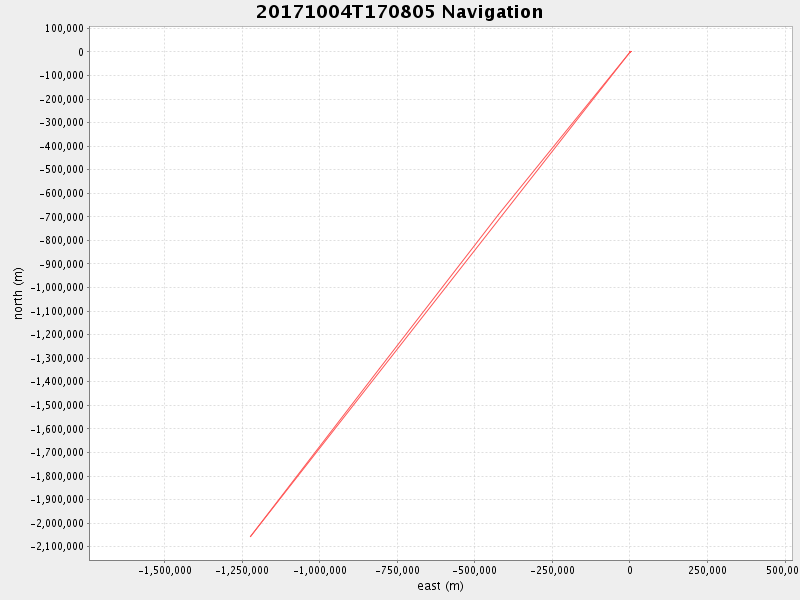This screenshot has width=800, height=600.
Task: Click the -1,500,000 tick on east axis
Action: (x=165, y=571)
